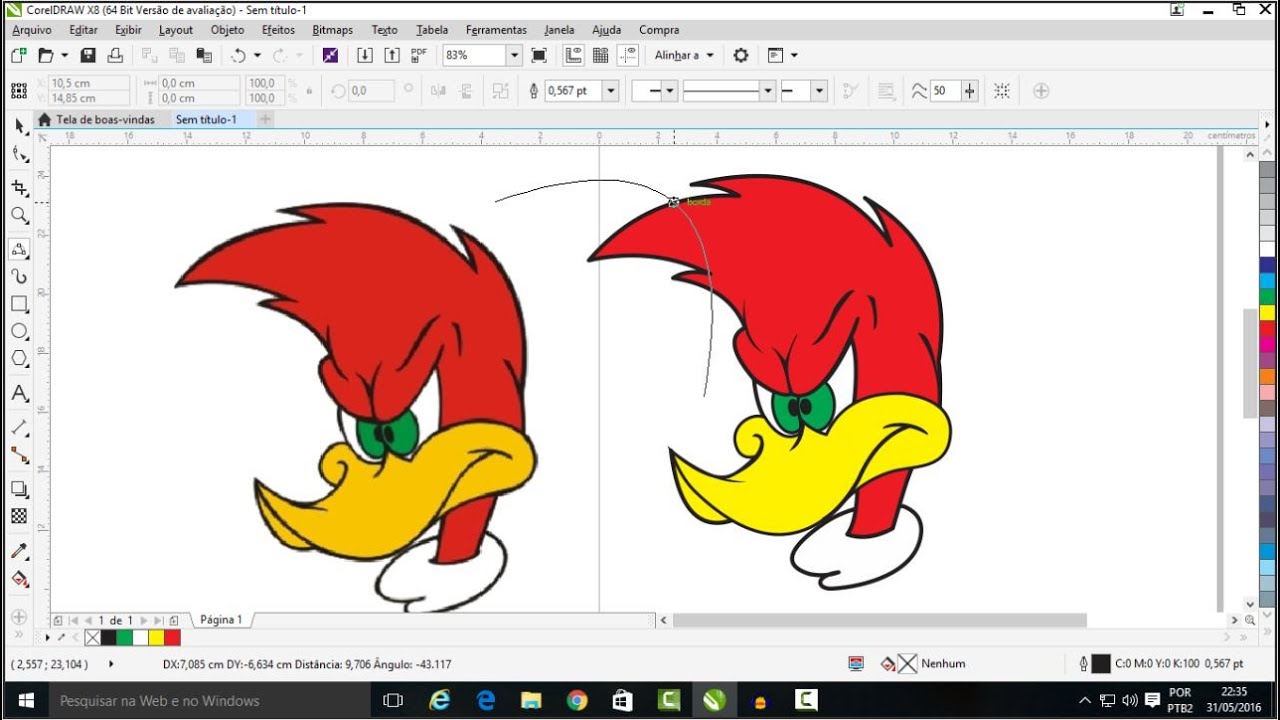
Task: Open the Efeitos menu
Action: (x=278, y=30)
